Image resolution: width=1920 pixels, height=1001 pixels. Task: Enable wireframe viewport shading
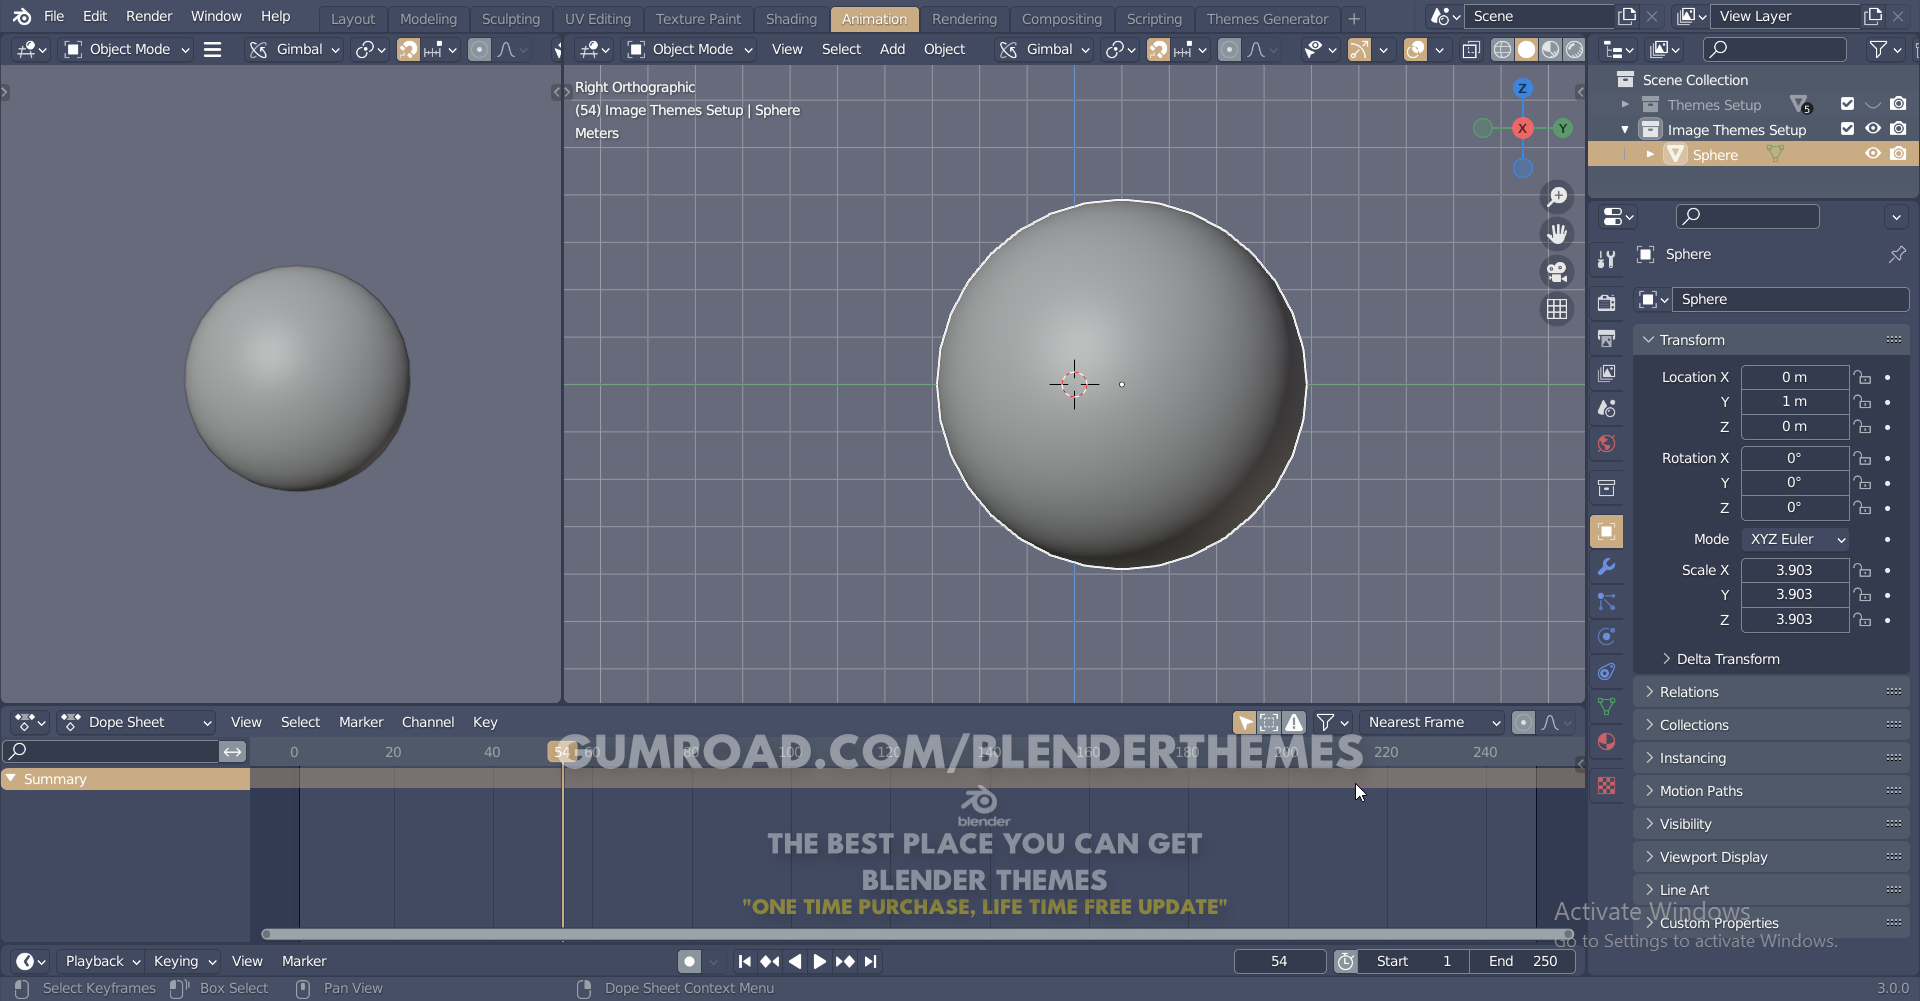(x=1504, y=49)
